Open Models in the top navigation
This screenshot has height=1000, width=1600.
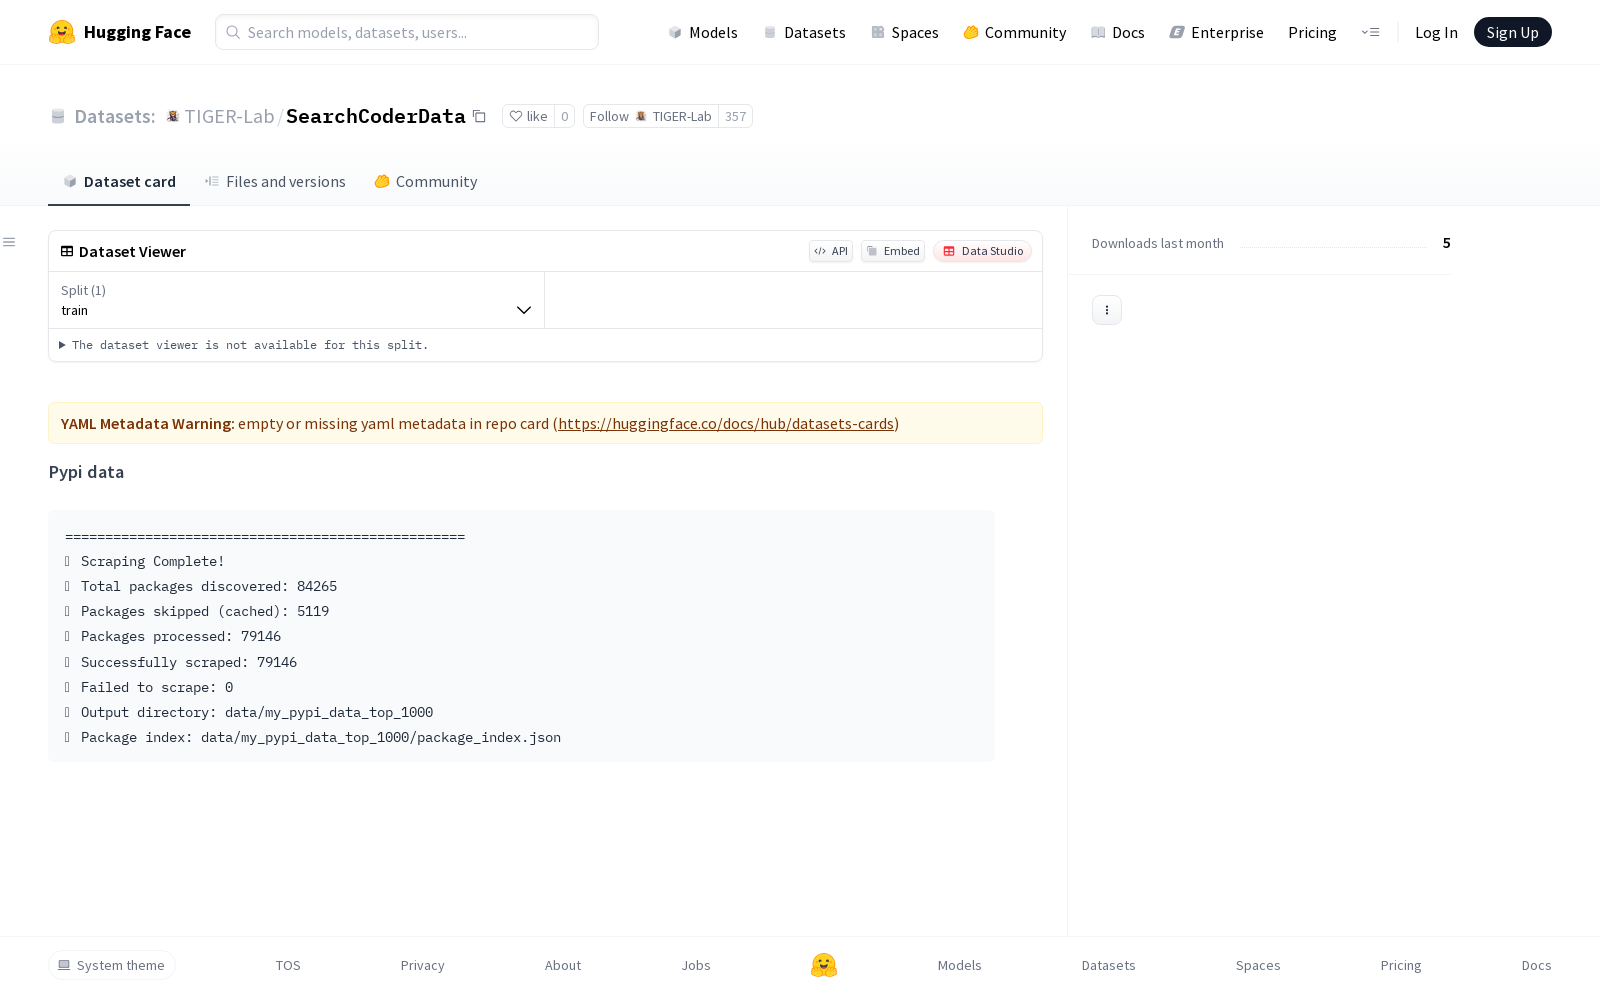[x=703, y=32]
